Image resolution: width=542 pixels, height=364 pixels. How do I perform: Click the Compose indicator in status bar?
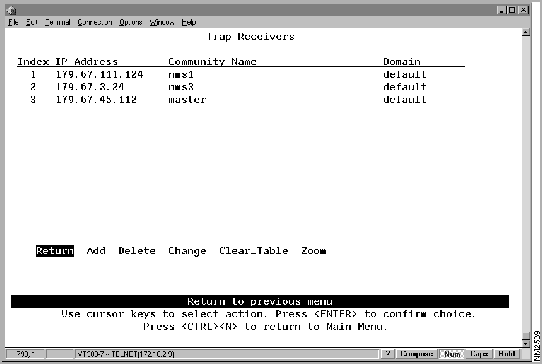pyautogui.click(x=417, y=354)
